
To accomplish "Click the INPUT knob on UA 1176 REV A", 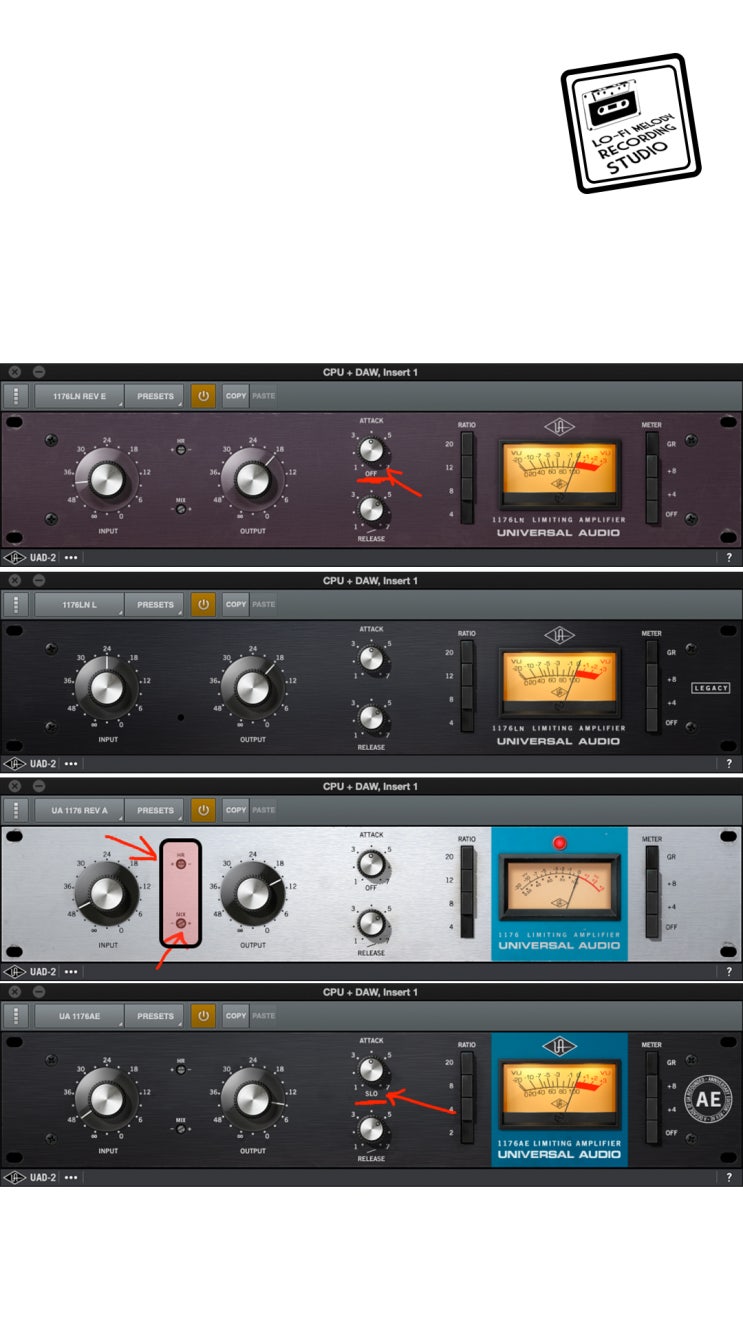I will click(105, 894).
